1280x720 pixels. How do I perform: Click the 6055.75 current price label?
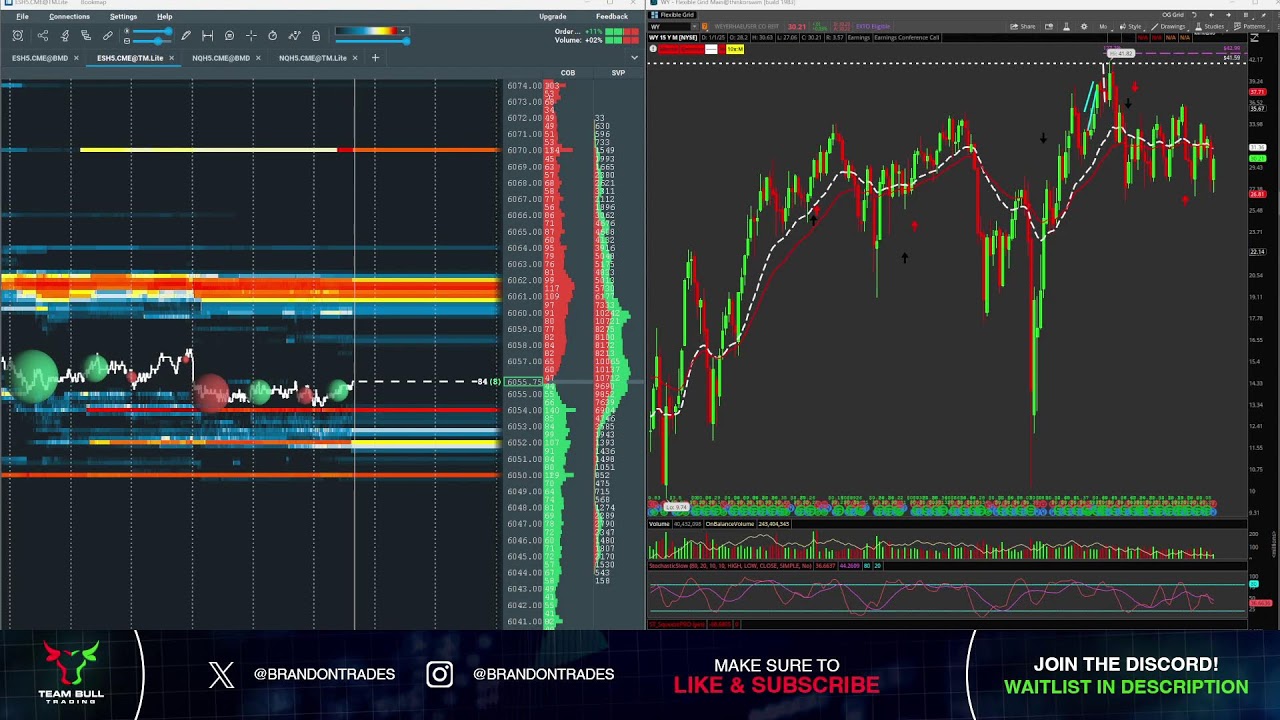524,382
